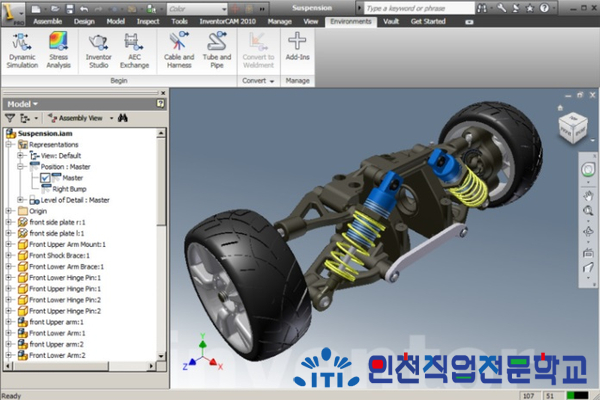Click the ViewCube home icon
Image resolution: width=600 pixels, height=400 pixels.
[560, 108]
